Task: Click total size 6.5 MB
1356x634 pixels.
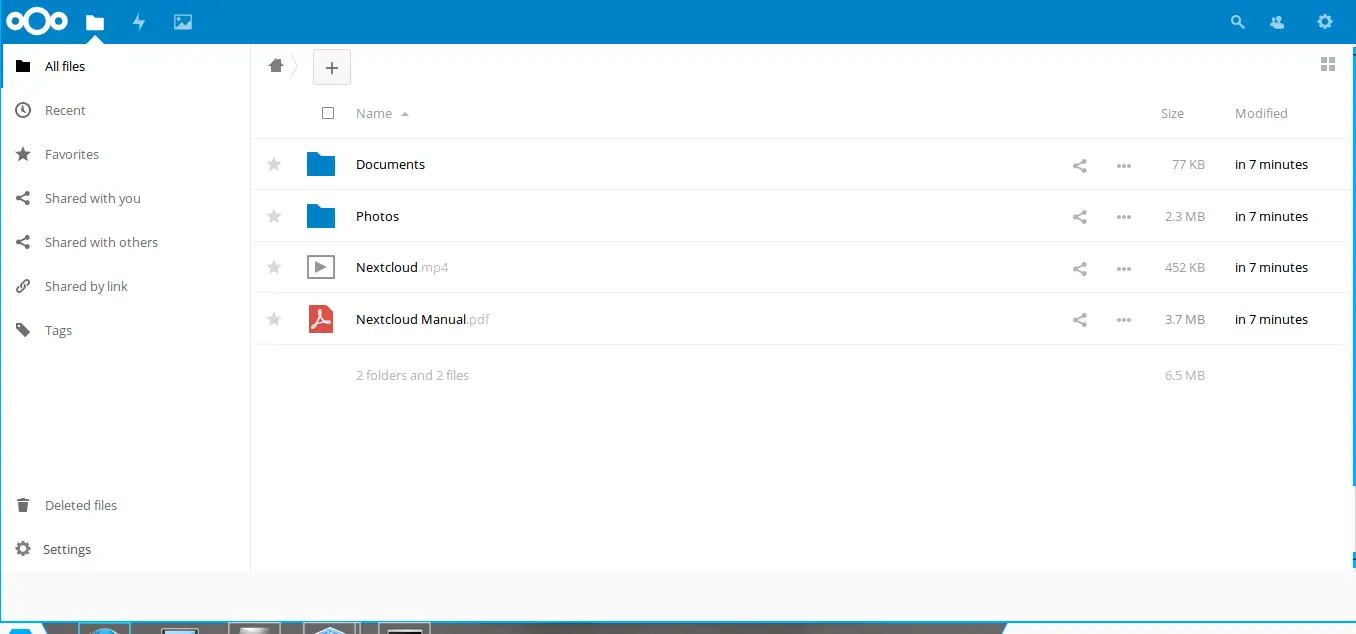Action: (1185, 375)
